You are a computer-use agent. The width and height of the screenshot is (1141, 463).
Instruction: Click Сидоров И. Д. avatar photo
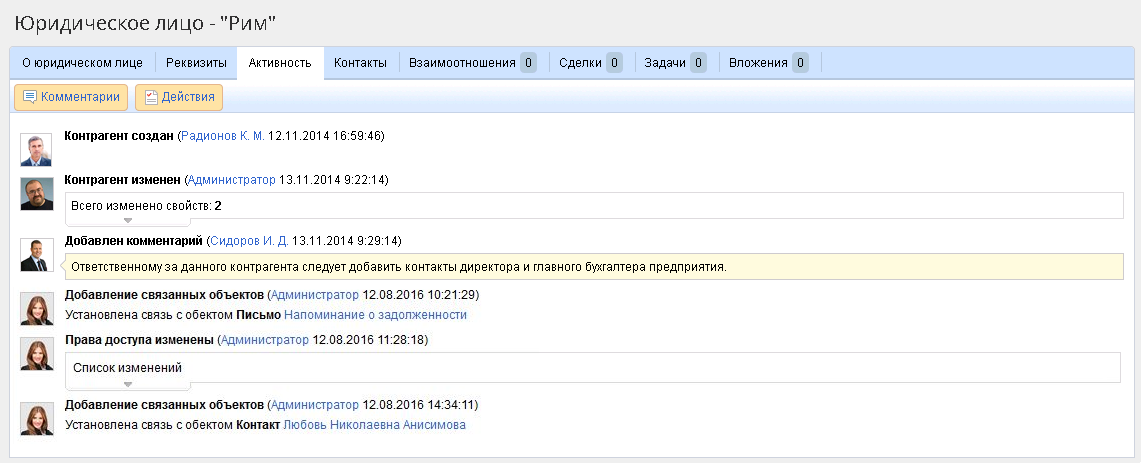click(37, 255)
